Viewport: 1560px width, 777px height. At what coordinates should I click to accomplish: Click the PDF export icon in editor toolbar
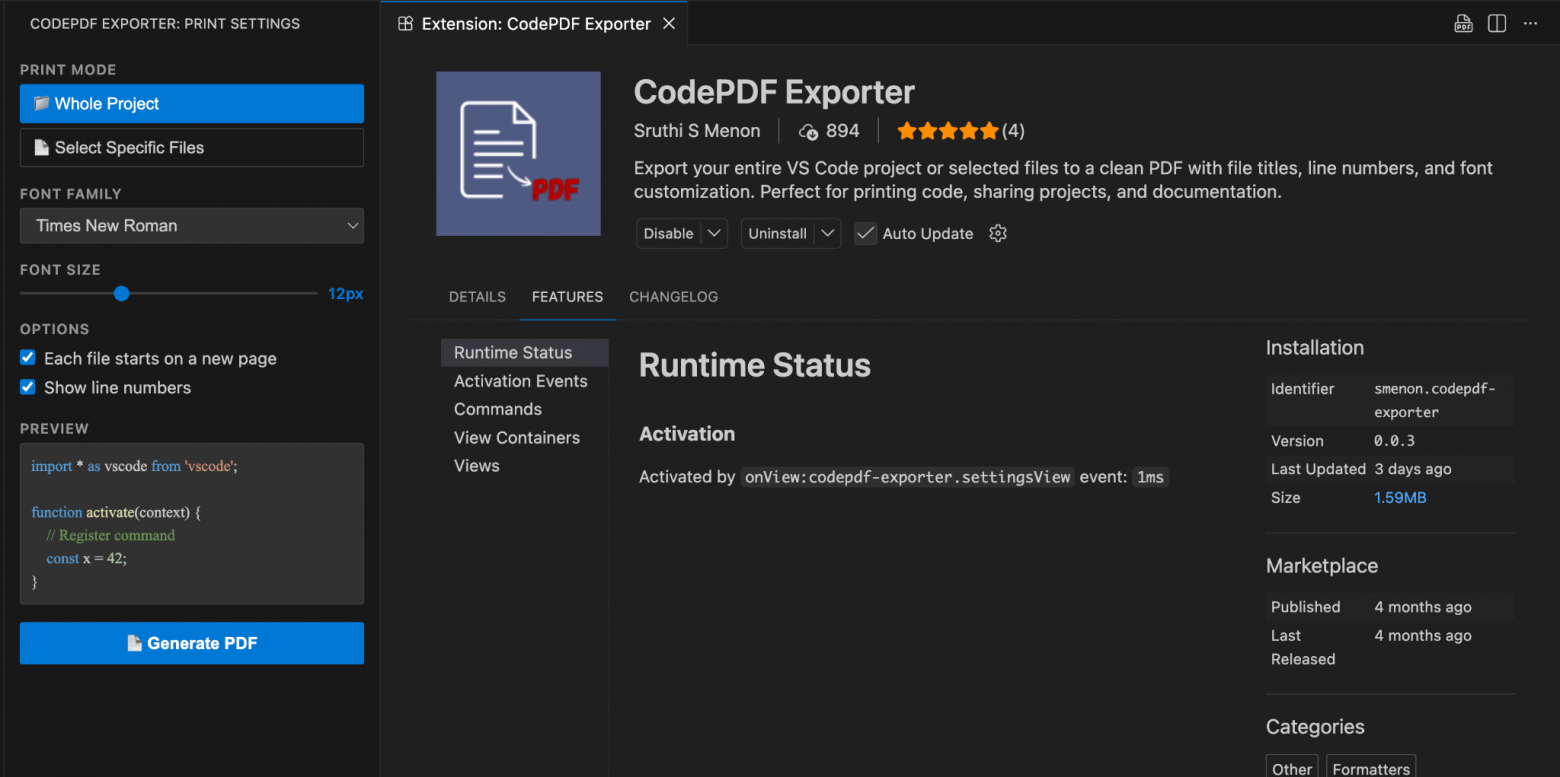tap(1463, 24)
